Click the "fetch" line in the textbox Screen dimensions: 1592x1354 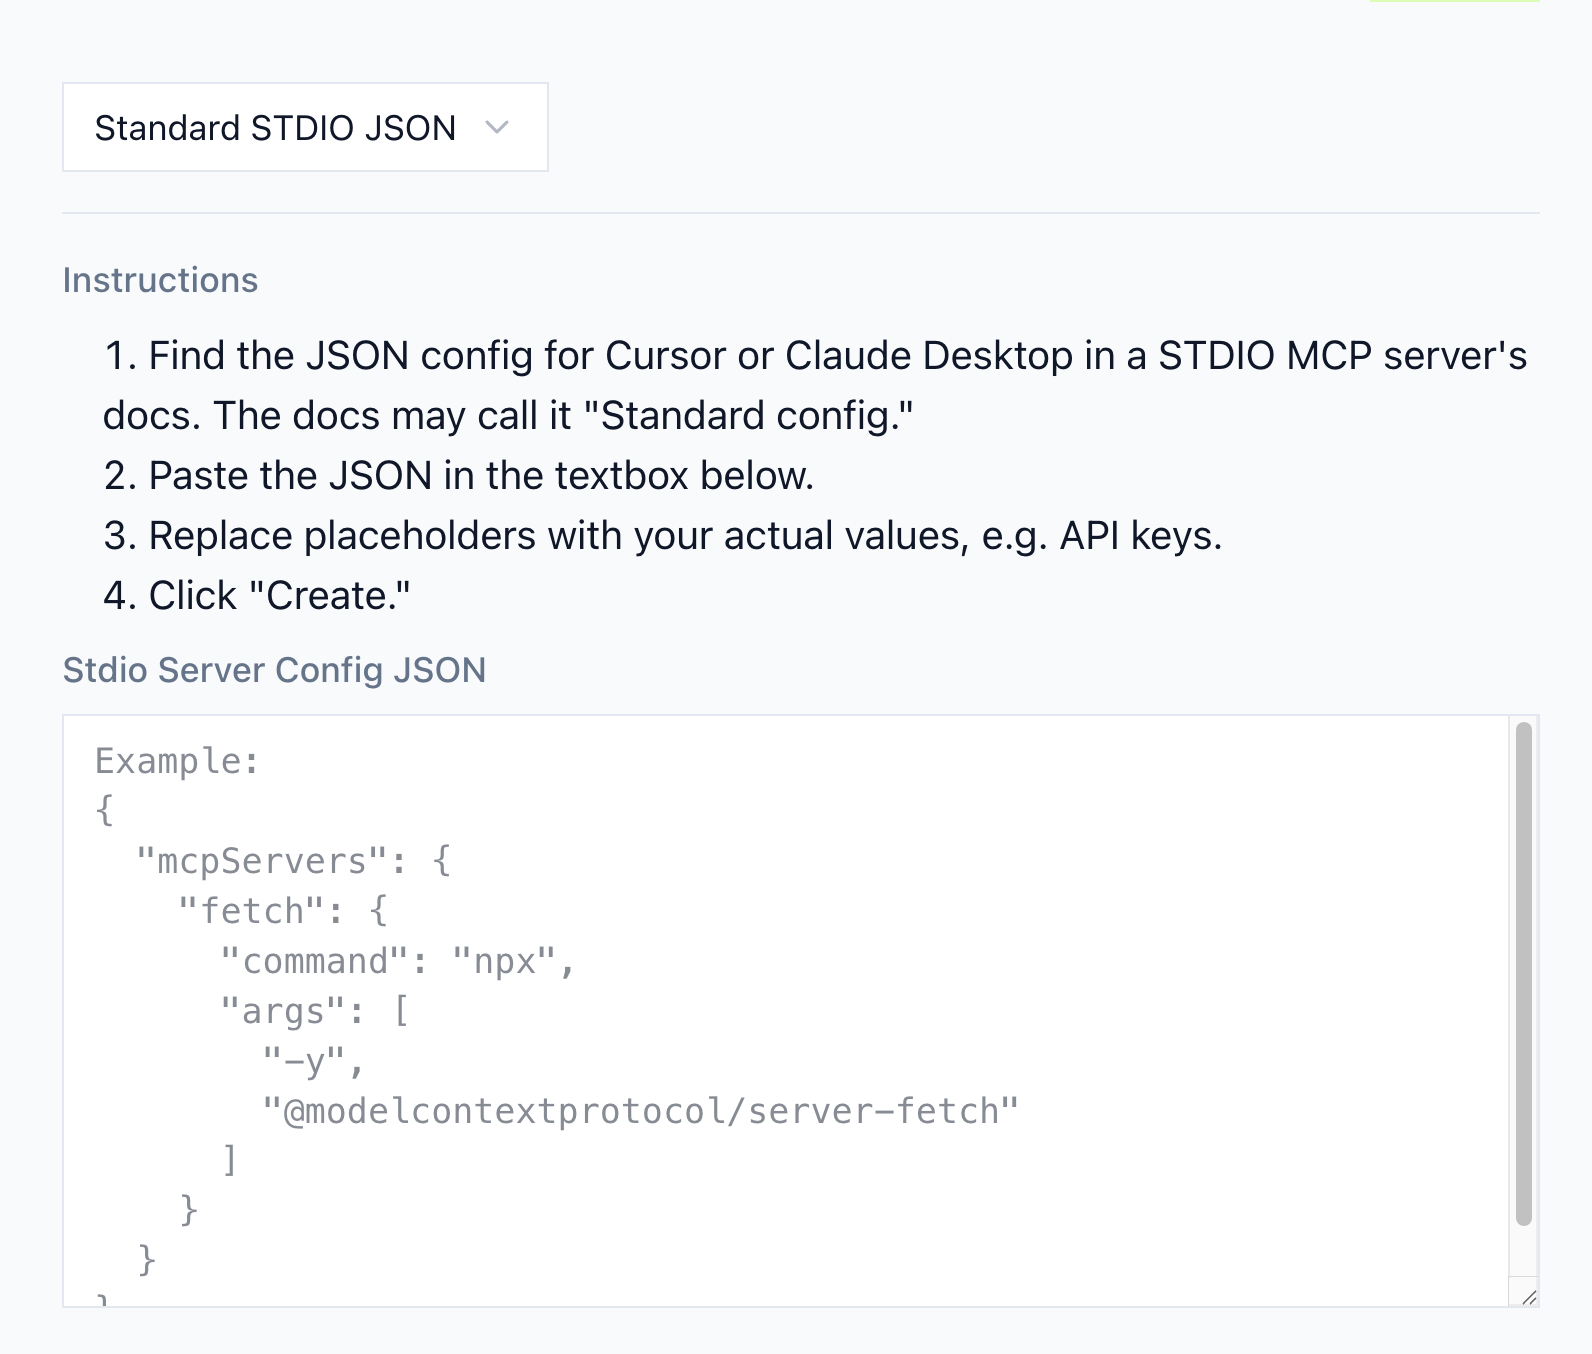282,911
